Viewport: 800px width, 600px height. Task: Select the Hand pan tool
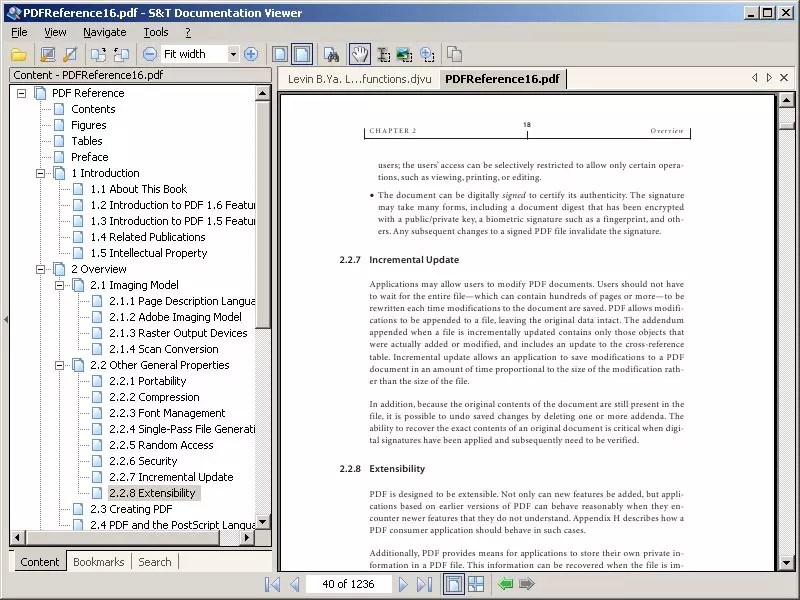360,54
